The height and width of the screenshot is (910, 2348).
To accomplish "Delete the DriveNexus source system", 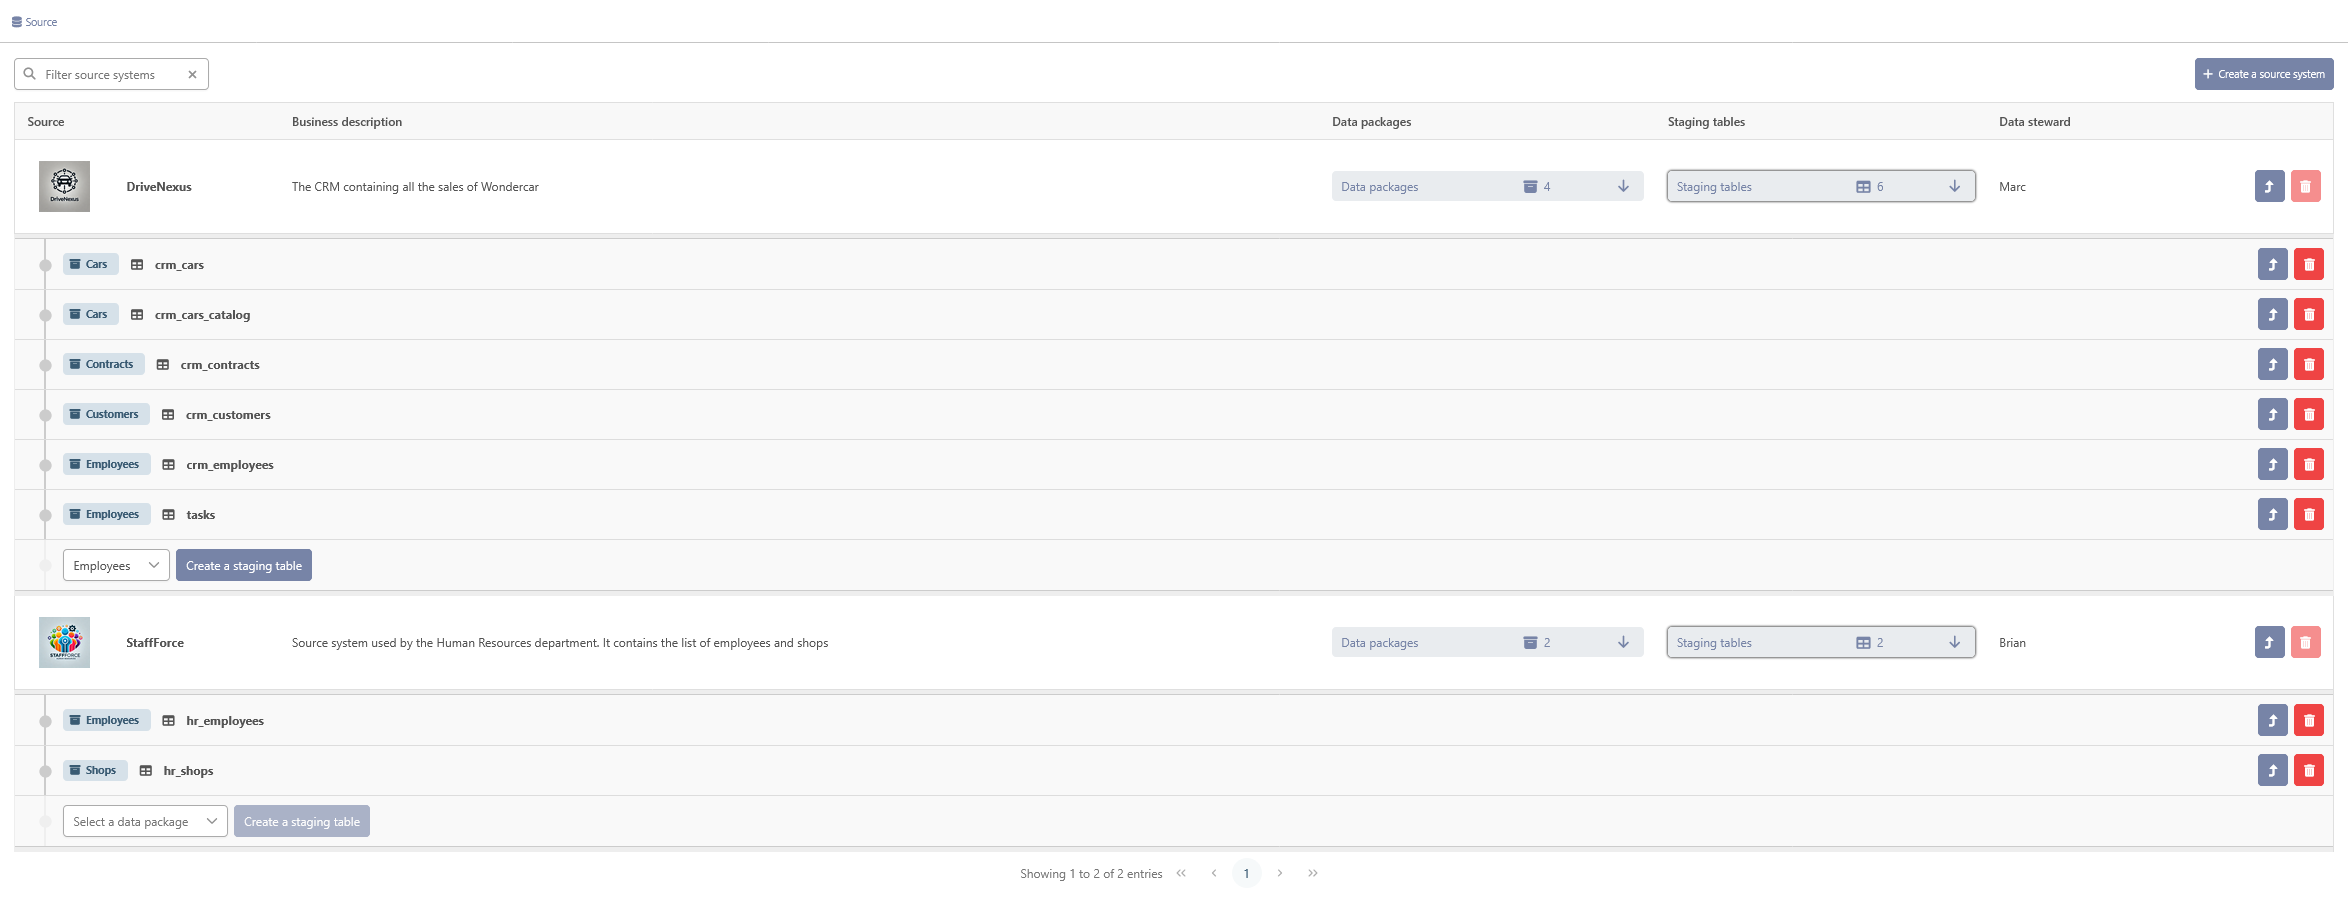I will click(x=2305, y=186).
